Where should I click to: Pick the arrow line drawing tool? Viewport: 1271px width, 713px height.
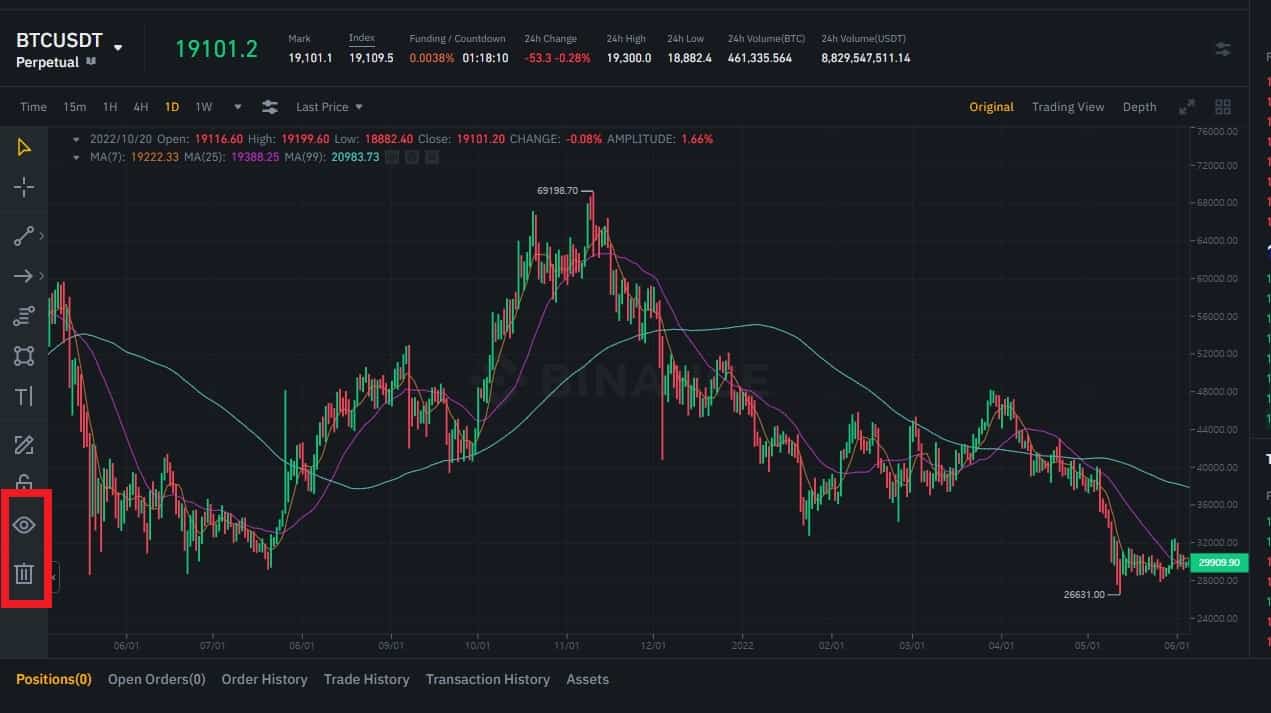(24, 276)
